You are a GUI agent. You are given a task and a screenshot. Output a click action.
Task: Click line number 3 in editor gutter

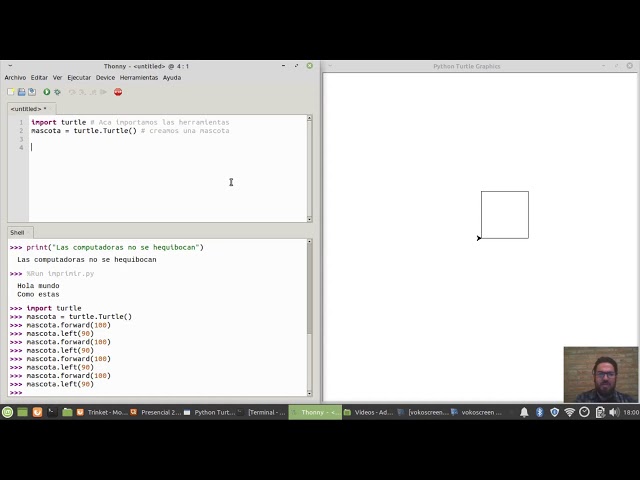pos(21,139)
